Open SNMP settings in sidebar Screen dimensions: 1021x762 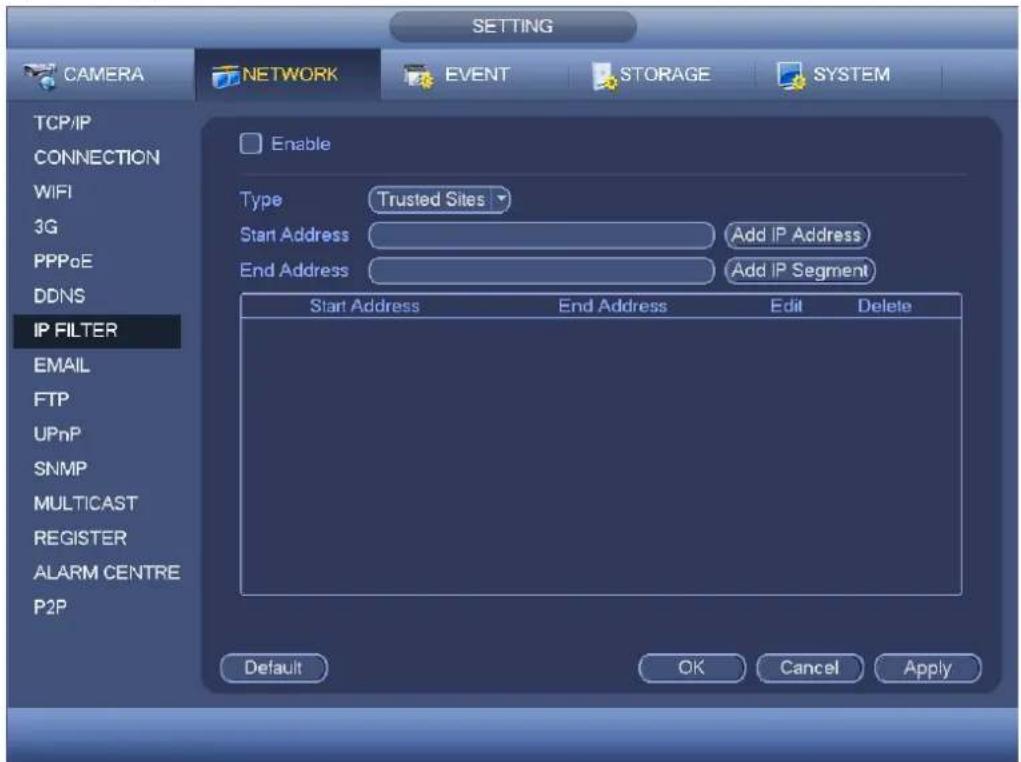coord(60,468)
